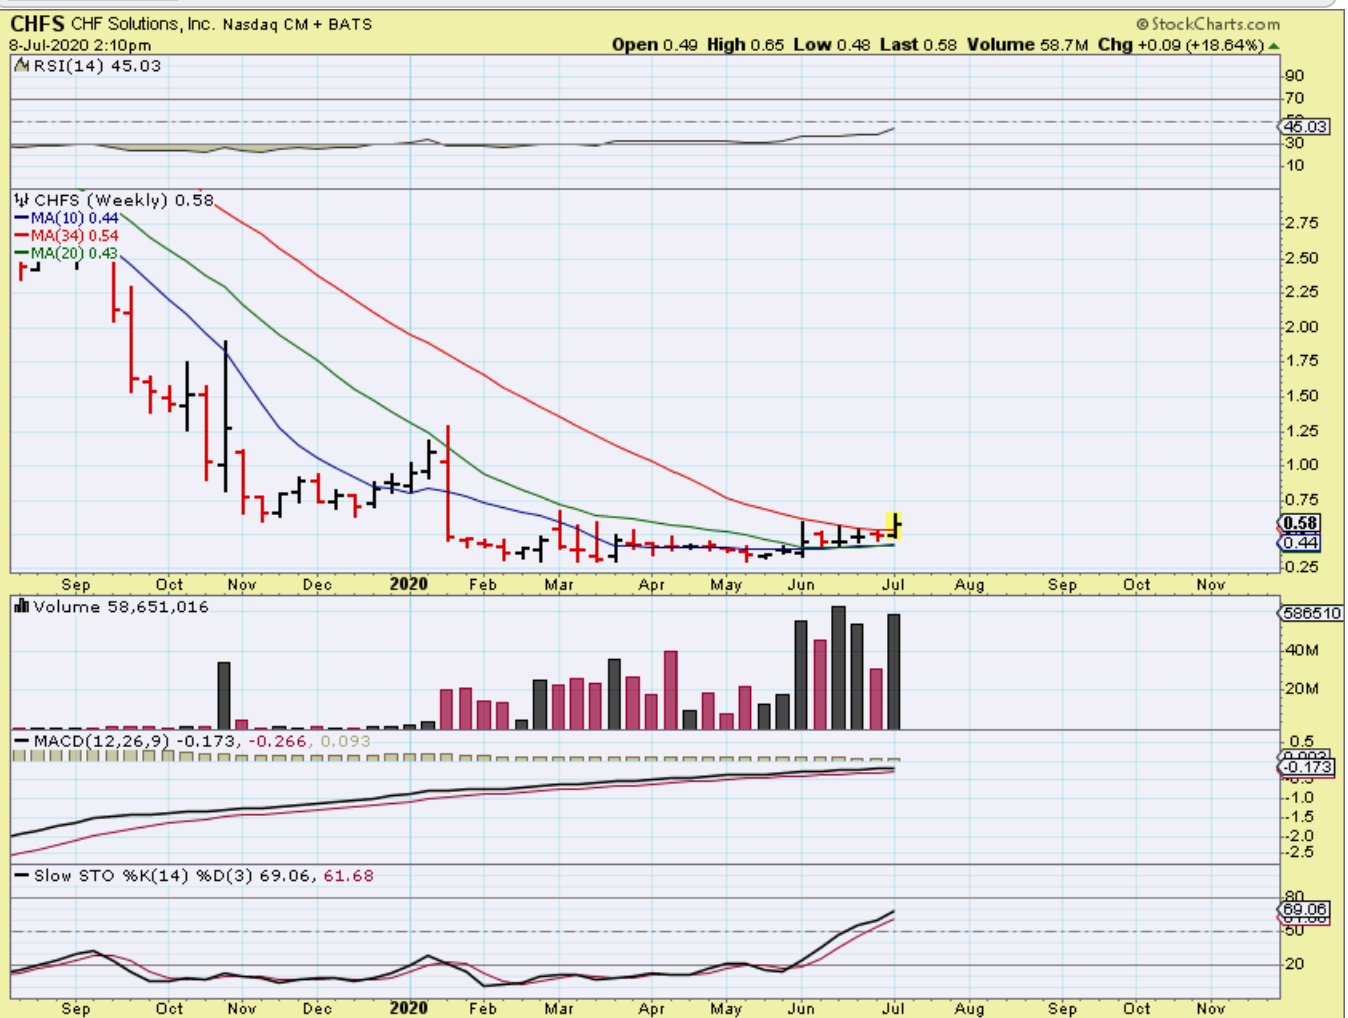Click the Feb label under the price panel
The height and width of the screenshot is (1018, 1348).
tap(482, 584)
